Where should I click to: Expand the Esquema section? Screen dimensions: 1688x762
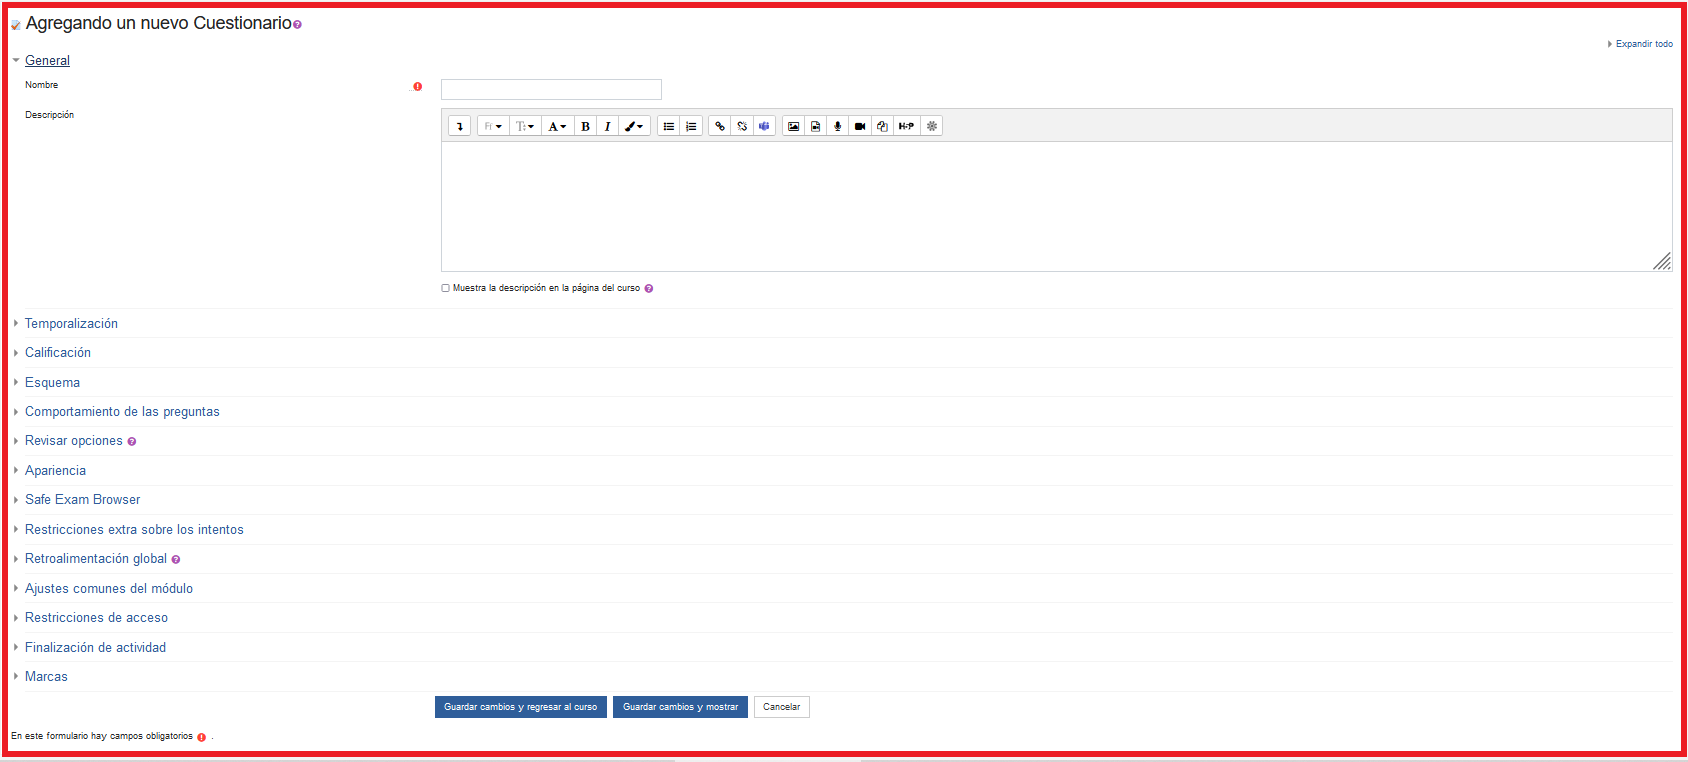pos(52,383)
